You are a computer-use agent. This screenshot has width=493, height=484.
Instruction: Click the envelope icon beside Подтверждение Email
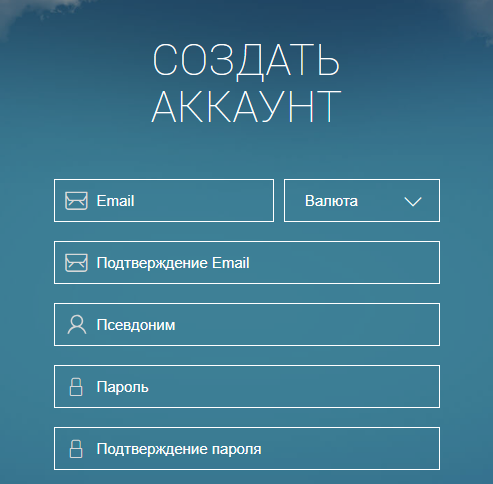point(76,263)
